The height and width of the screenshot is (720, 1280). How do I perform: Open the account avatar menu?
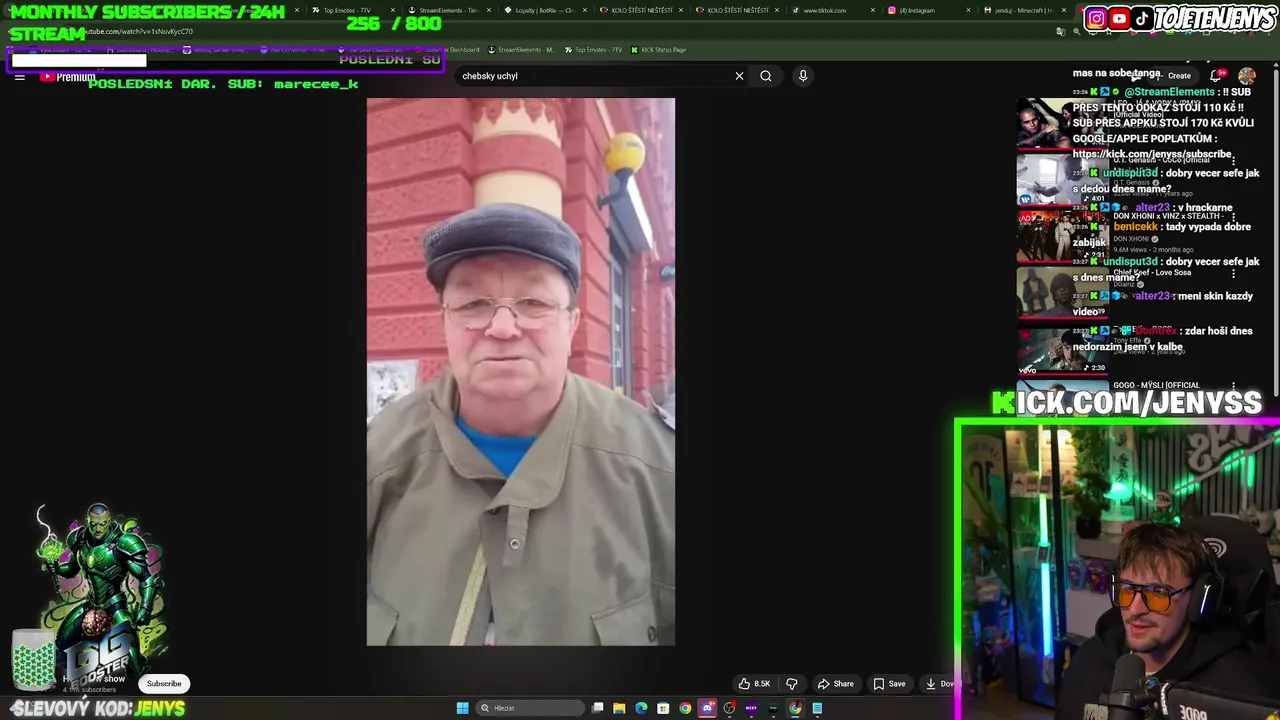coord(1247,76)
